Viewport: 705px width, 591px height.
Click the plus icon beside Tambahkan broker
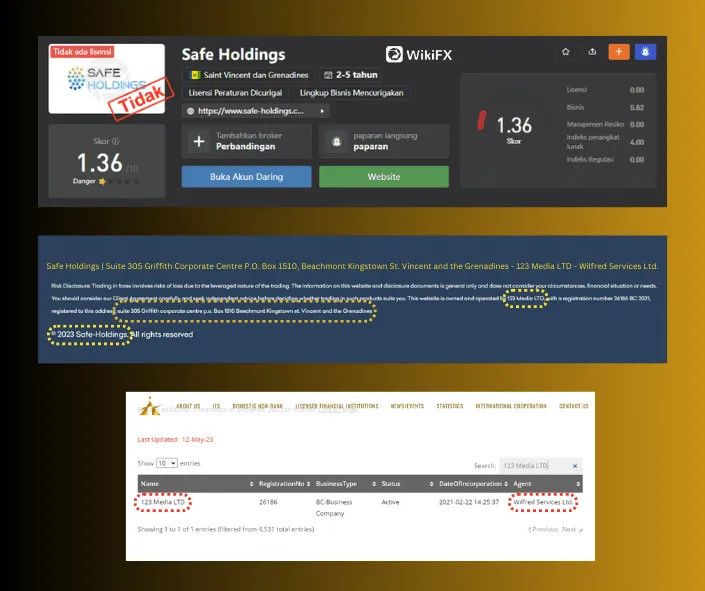click(199, 141)
